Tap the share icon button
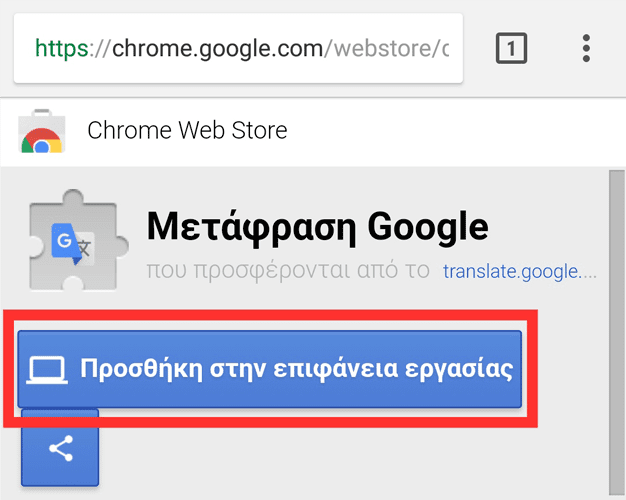Screen dimensions: 626x500 click(60, 447)
